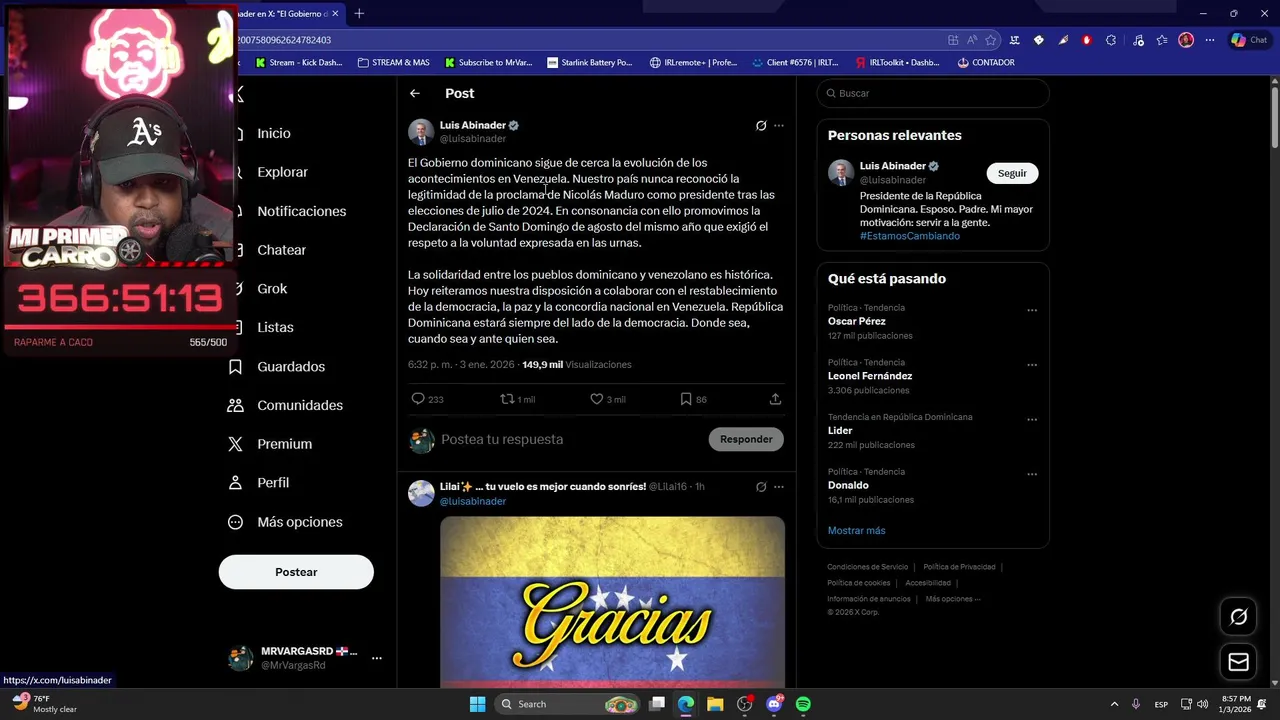Open the STREAM & MAS bookmark folder
This screenshot has height=720, width=1280.
coord(393,62)
